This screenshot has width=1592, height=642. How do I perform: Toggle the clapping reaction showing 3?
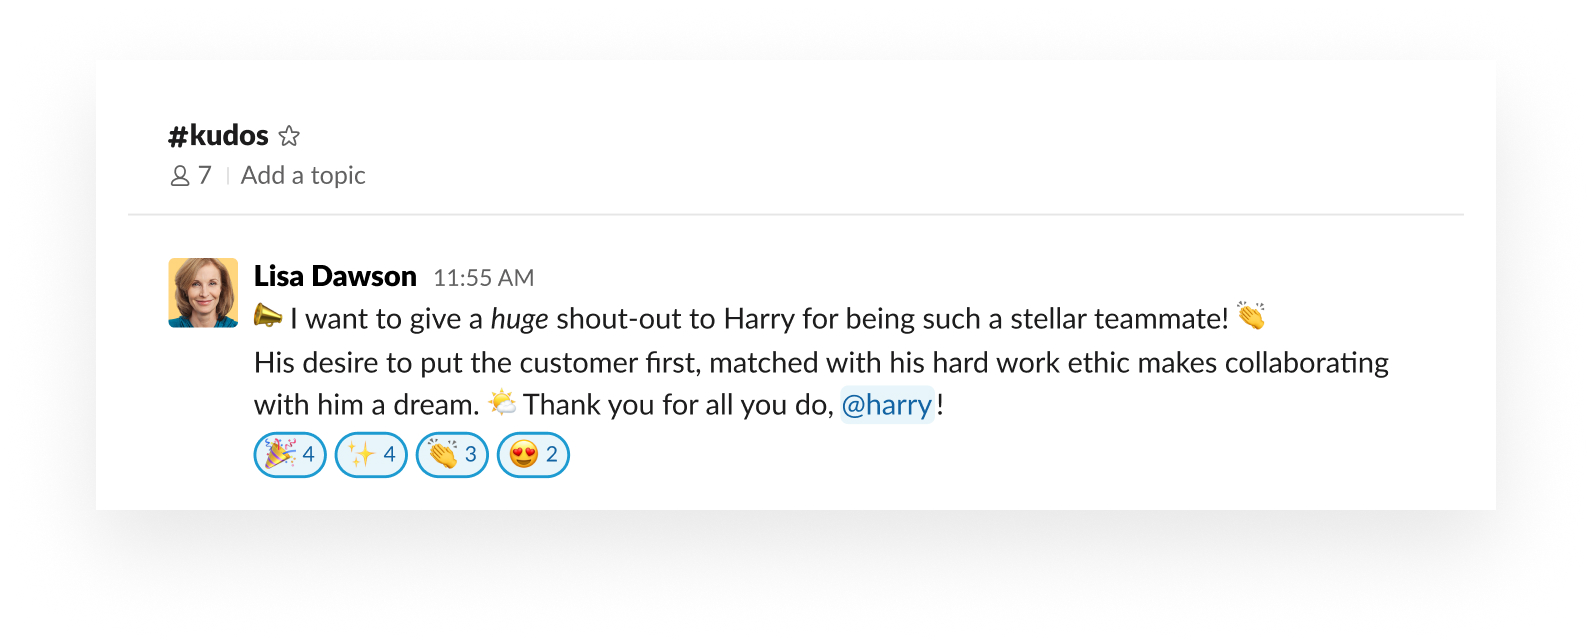tap(452, 454)
